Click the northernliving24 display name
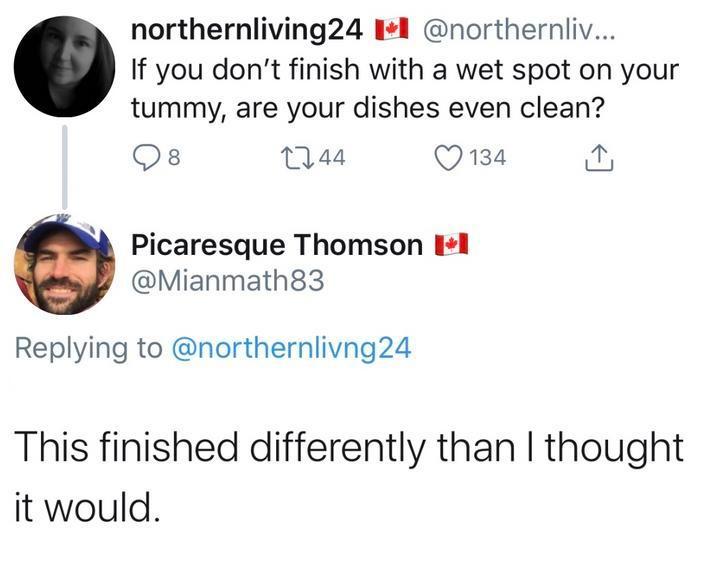 (x=247, y=32)
